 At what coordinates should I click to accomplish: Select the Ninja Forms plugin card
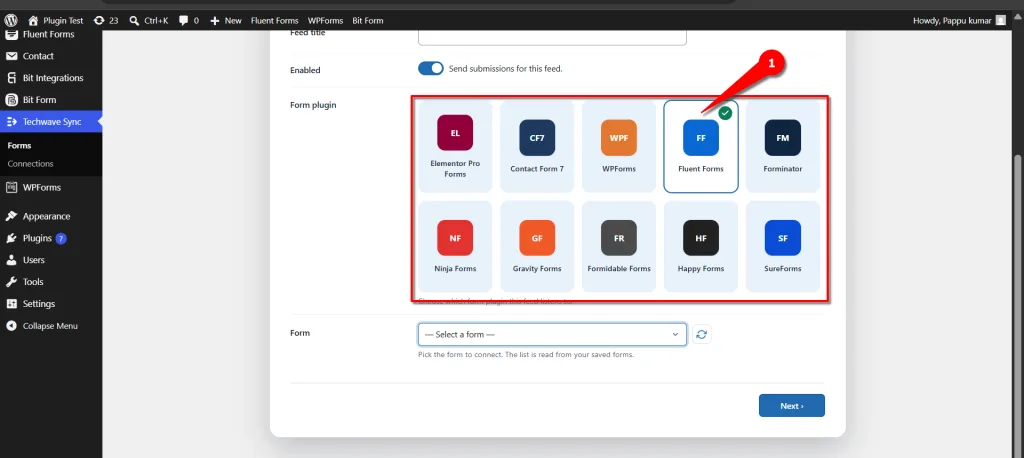pyautogui.click(x=455, y=246)
